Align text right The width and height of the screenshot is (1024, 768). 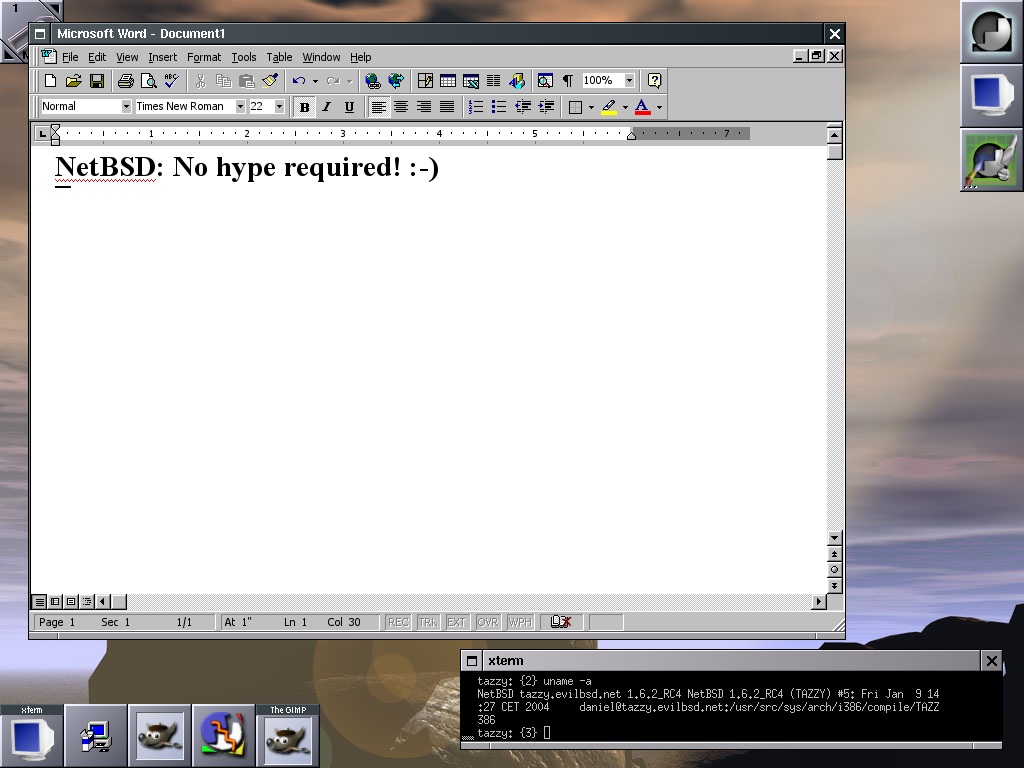click(x=424, y=106)
